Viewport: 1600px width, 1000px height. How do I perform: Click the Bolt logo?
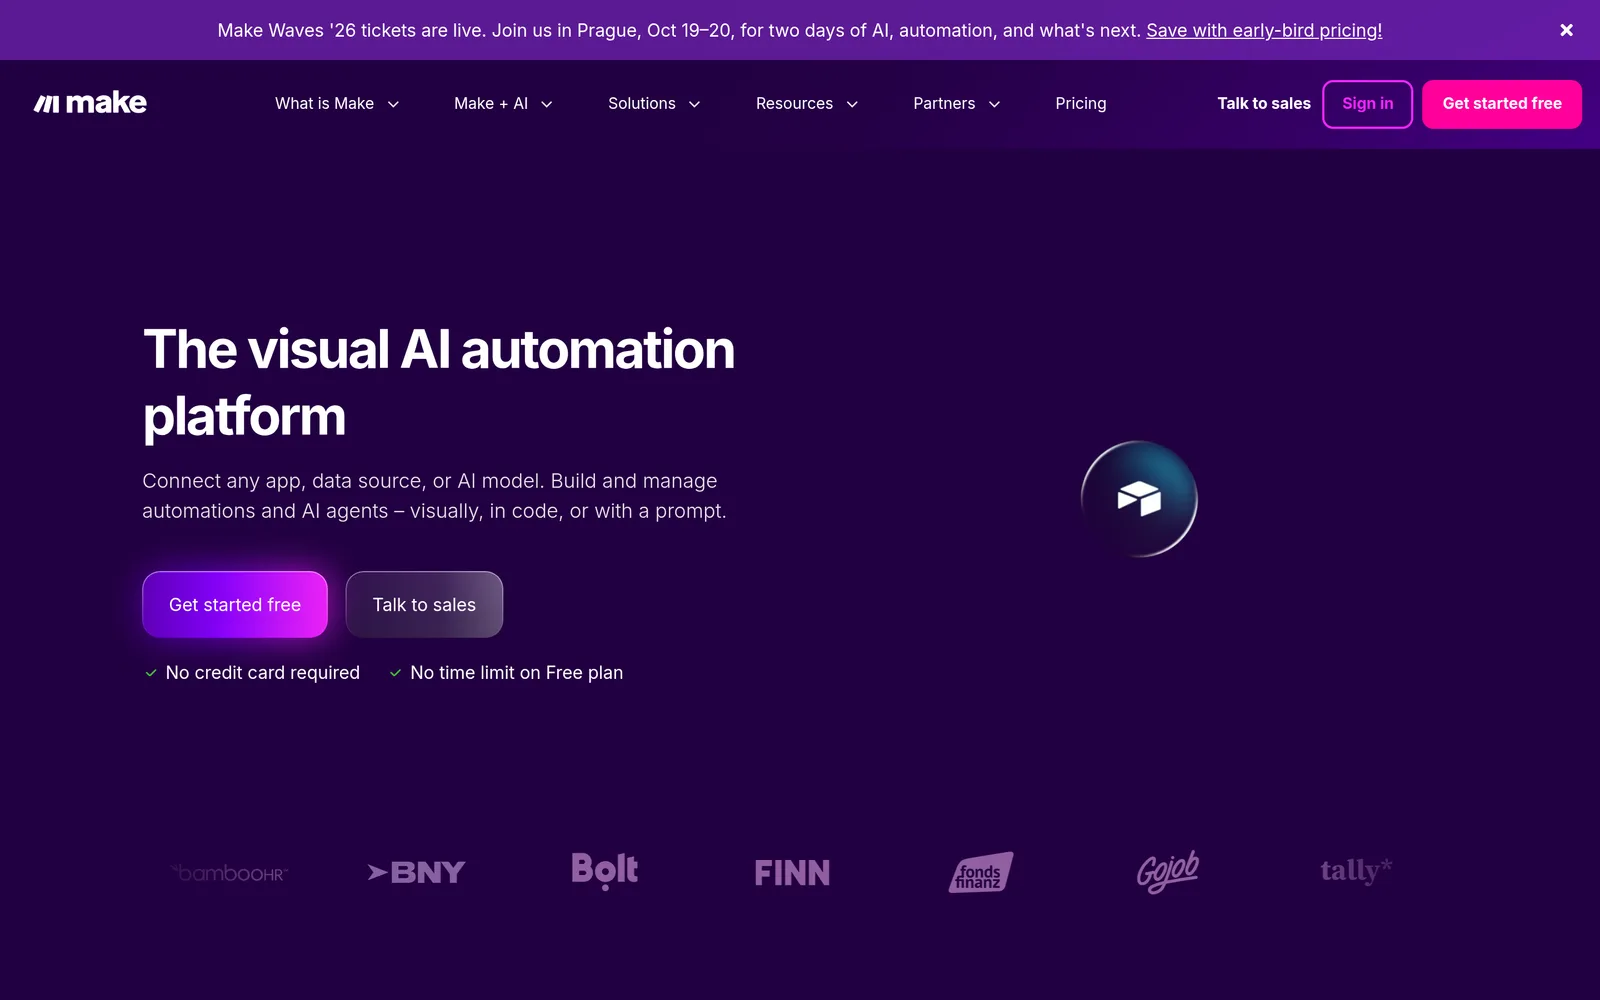click(x=604, y=870)
